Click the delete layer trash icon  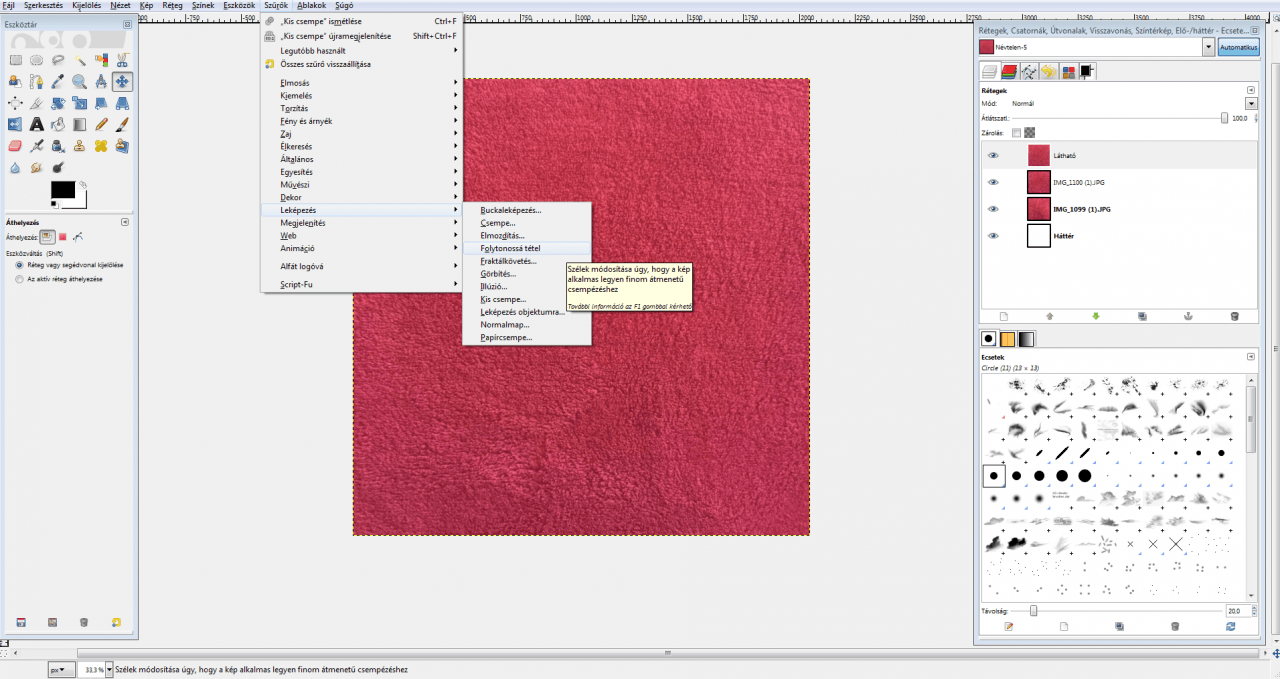tap(1234, 316)
